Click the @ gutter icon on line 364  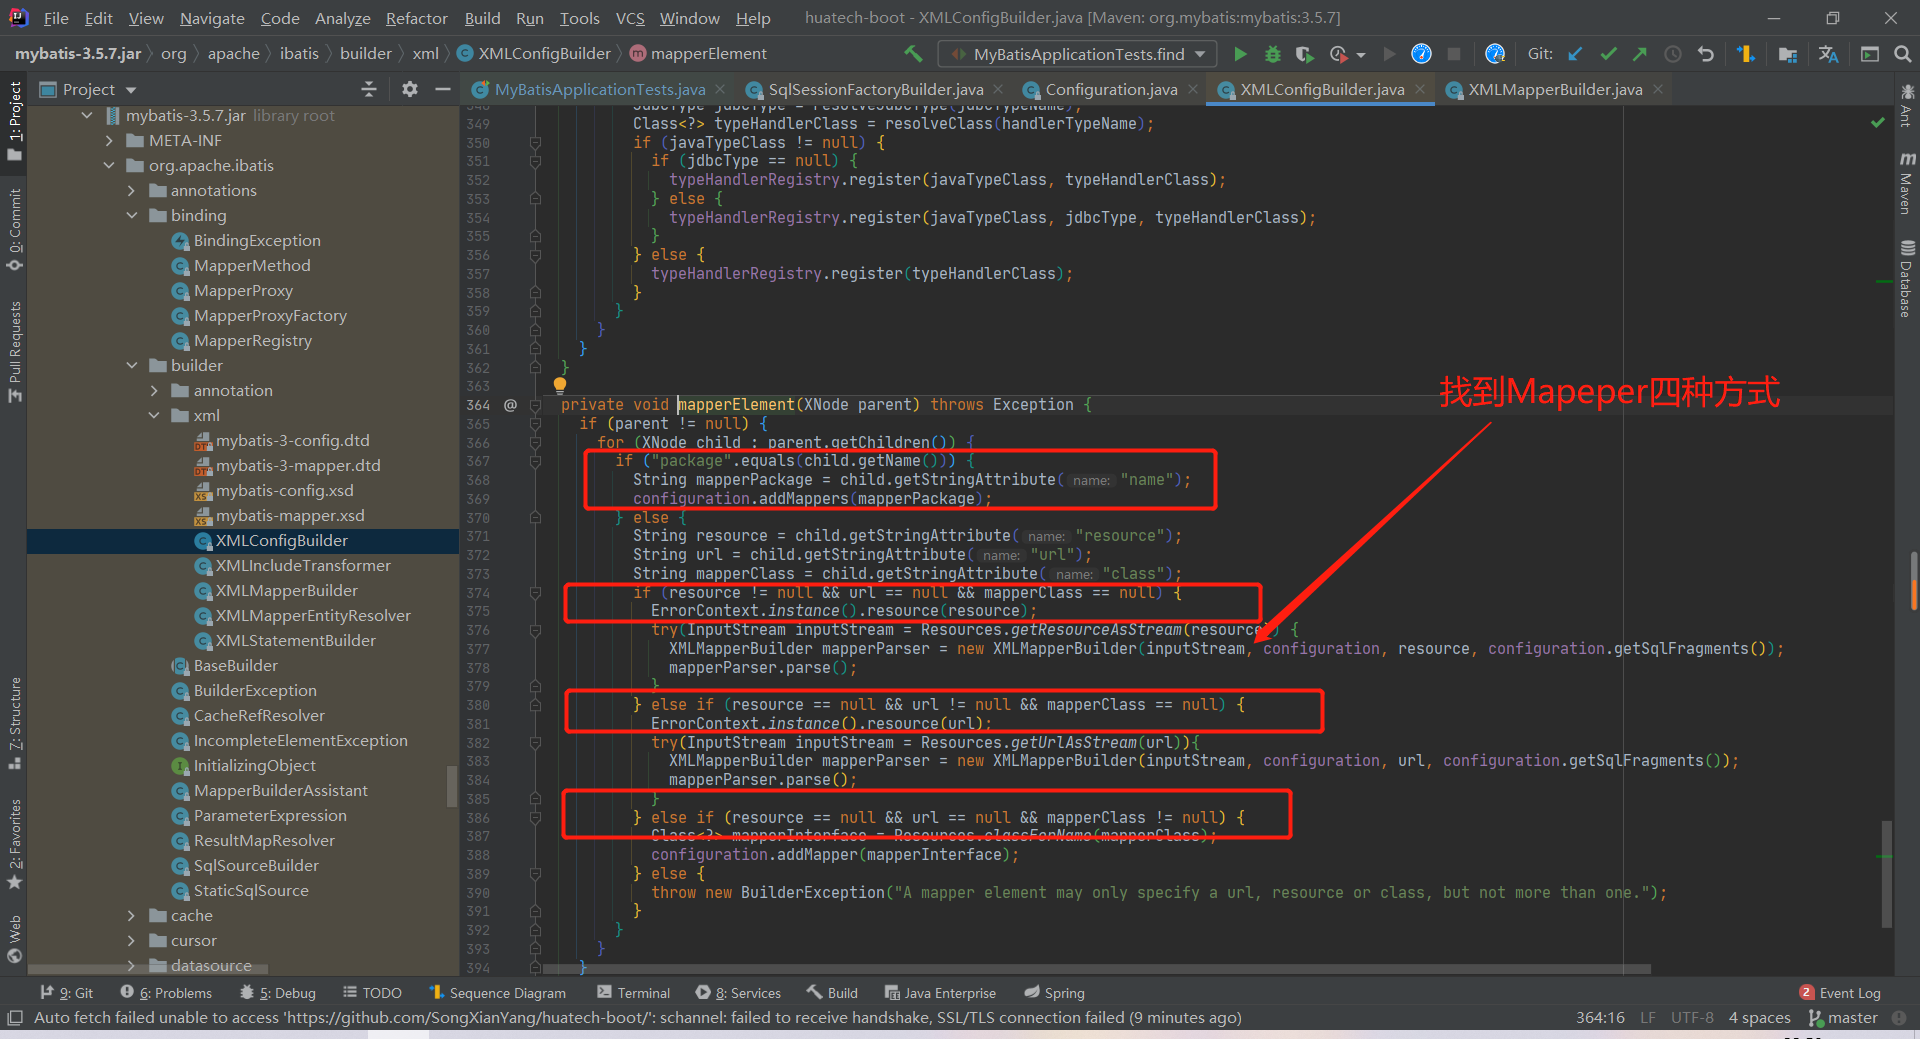510,405
